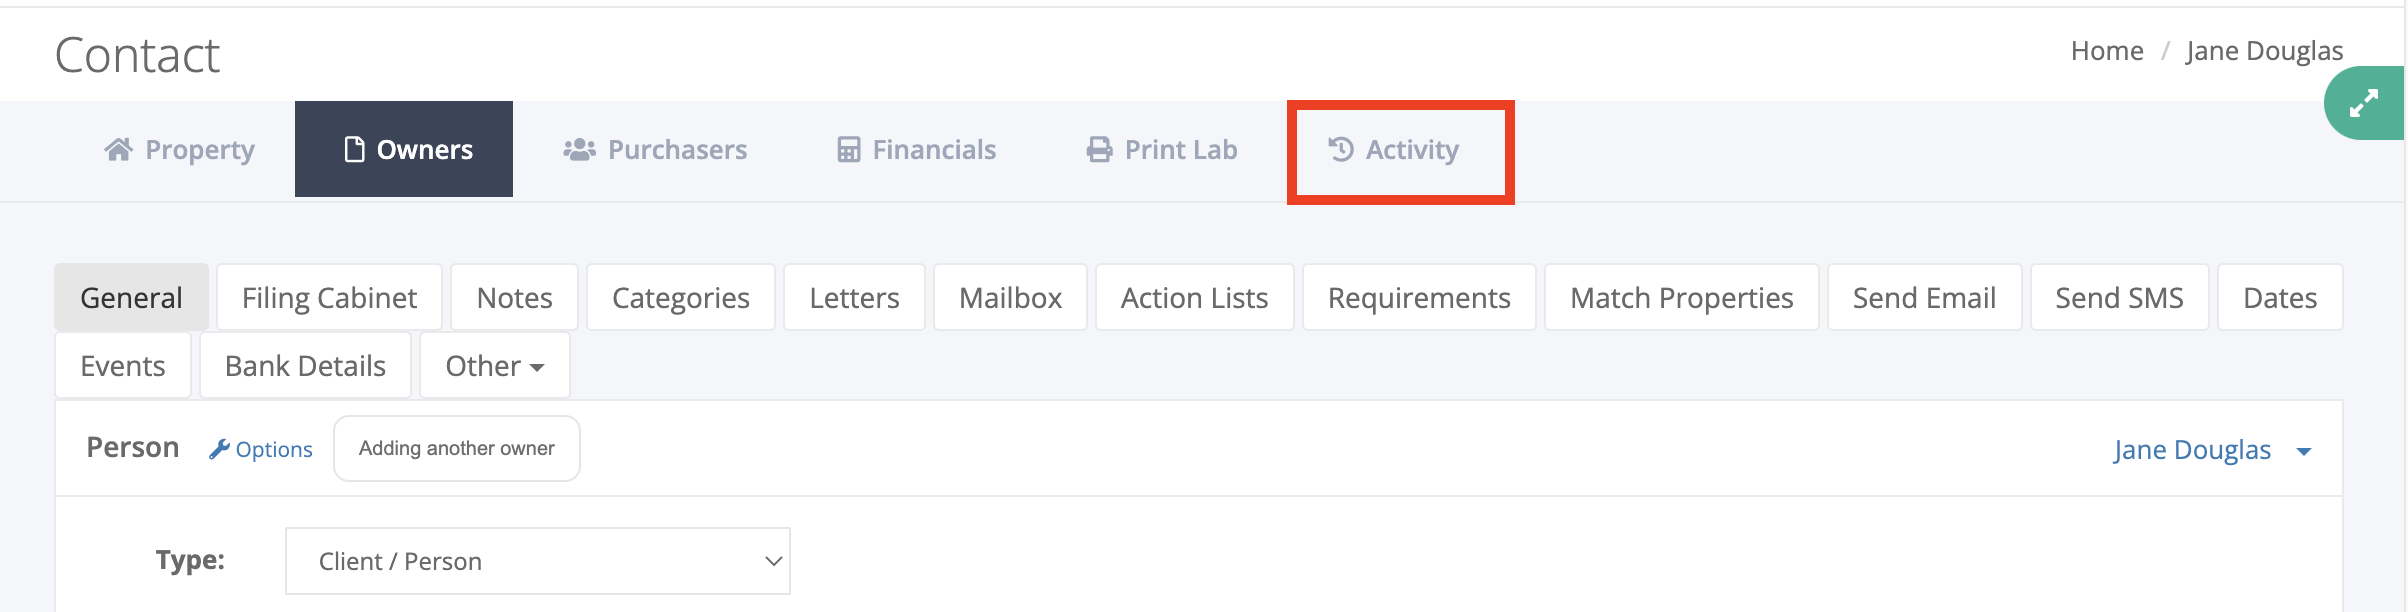Click the Property house icon
Image resolution: width=2408 pixels, height=612 pixels.
pos(118,149)
